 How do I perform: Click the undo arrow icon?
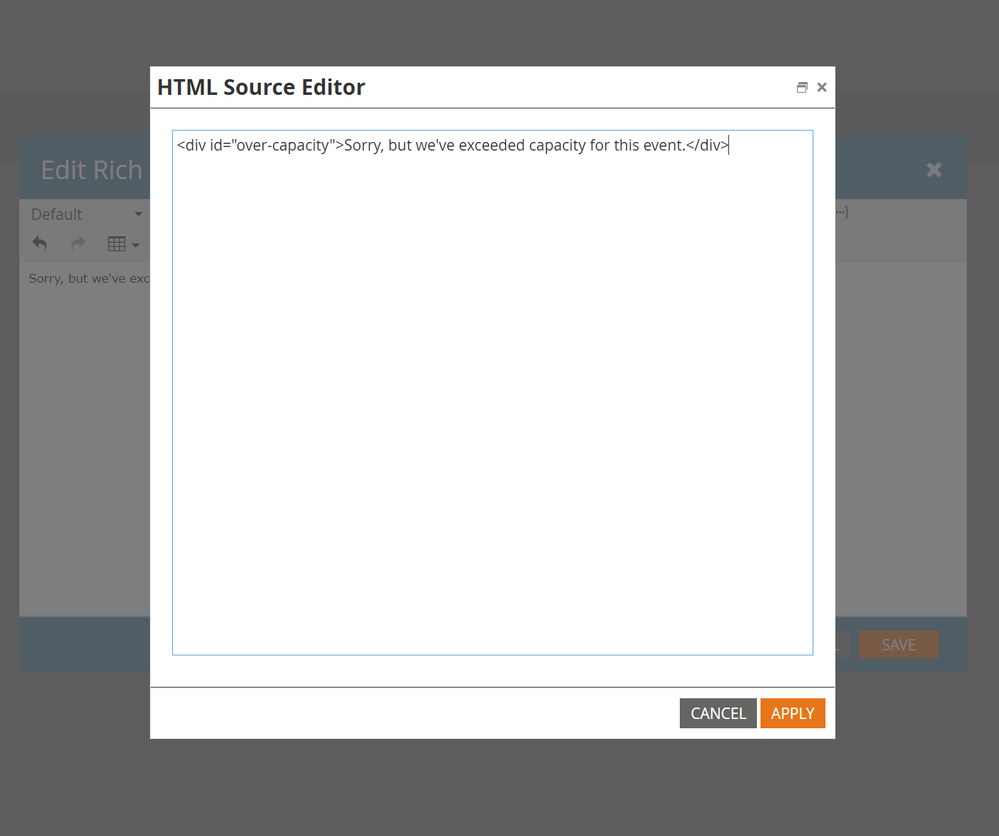coord(40,244)
